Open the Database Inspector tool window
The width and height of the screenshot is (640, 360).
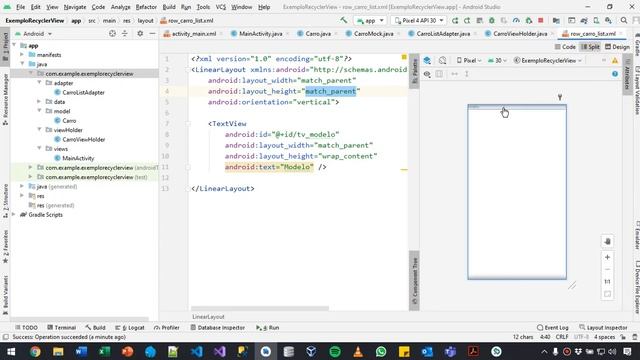218,327
